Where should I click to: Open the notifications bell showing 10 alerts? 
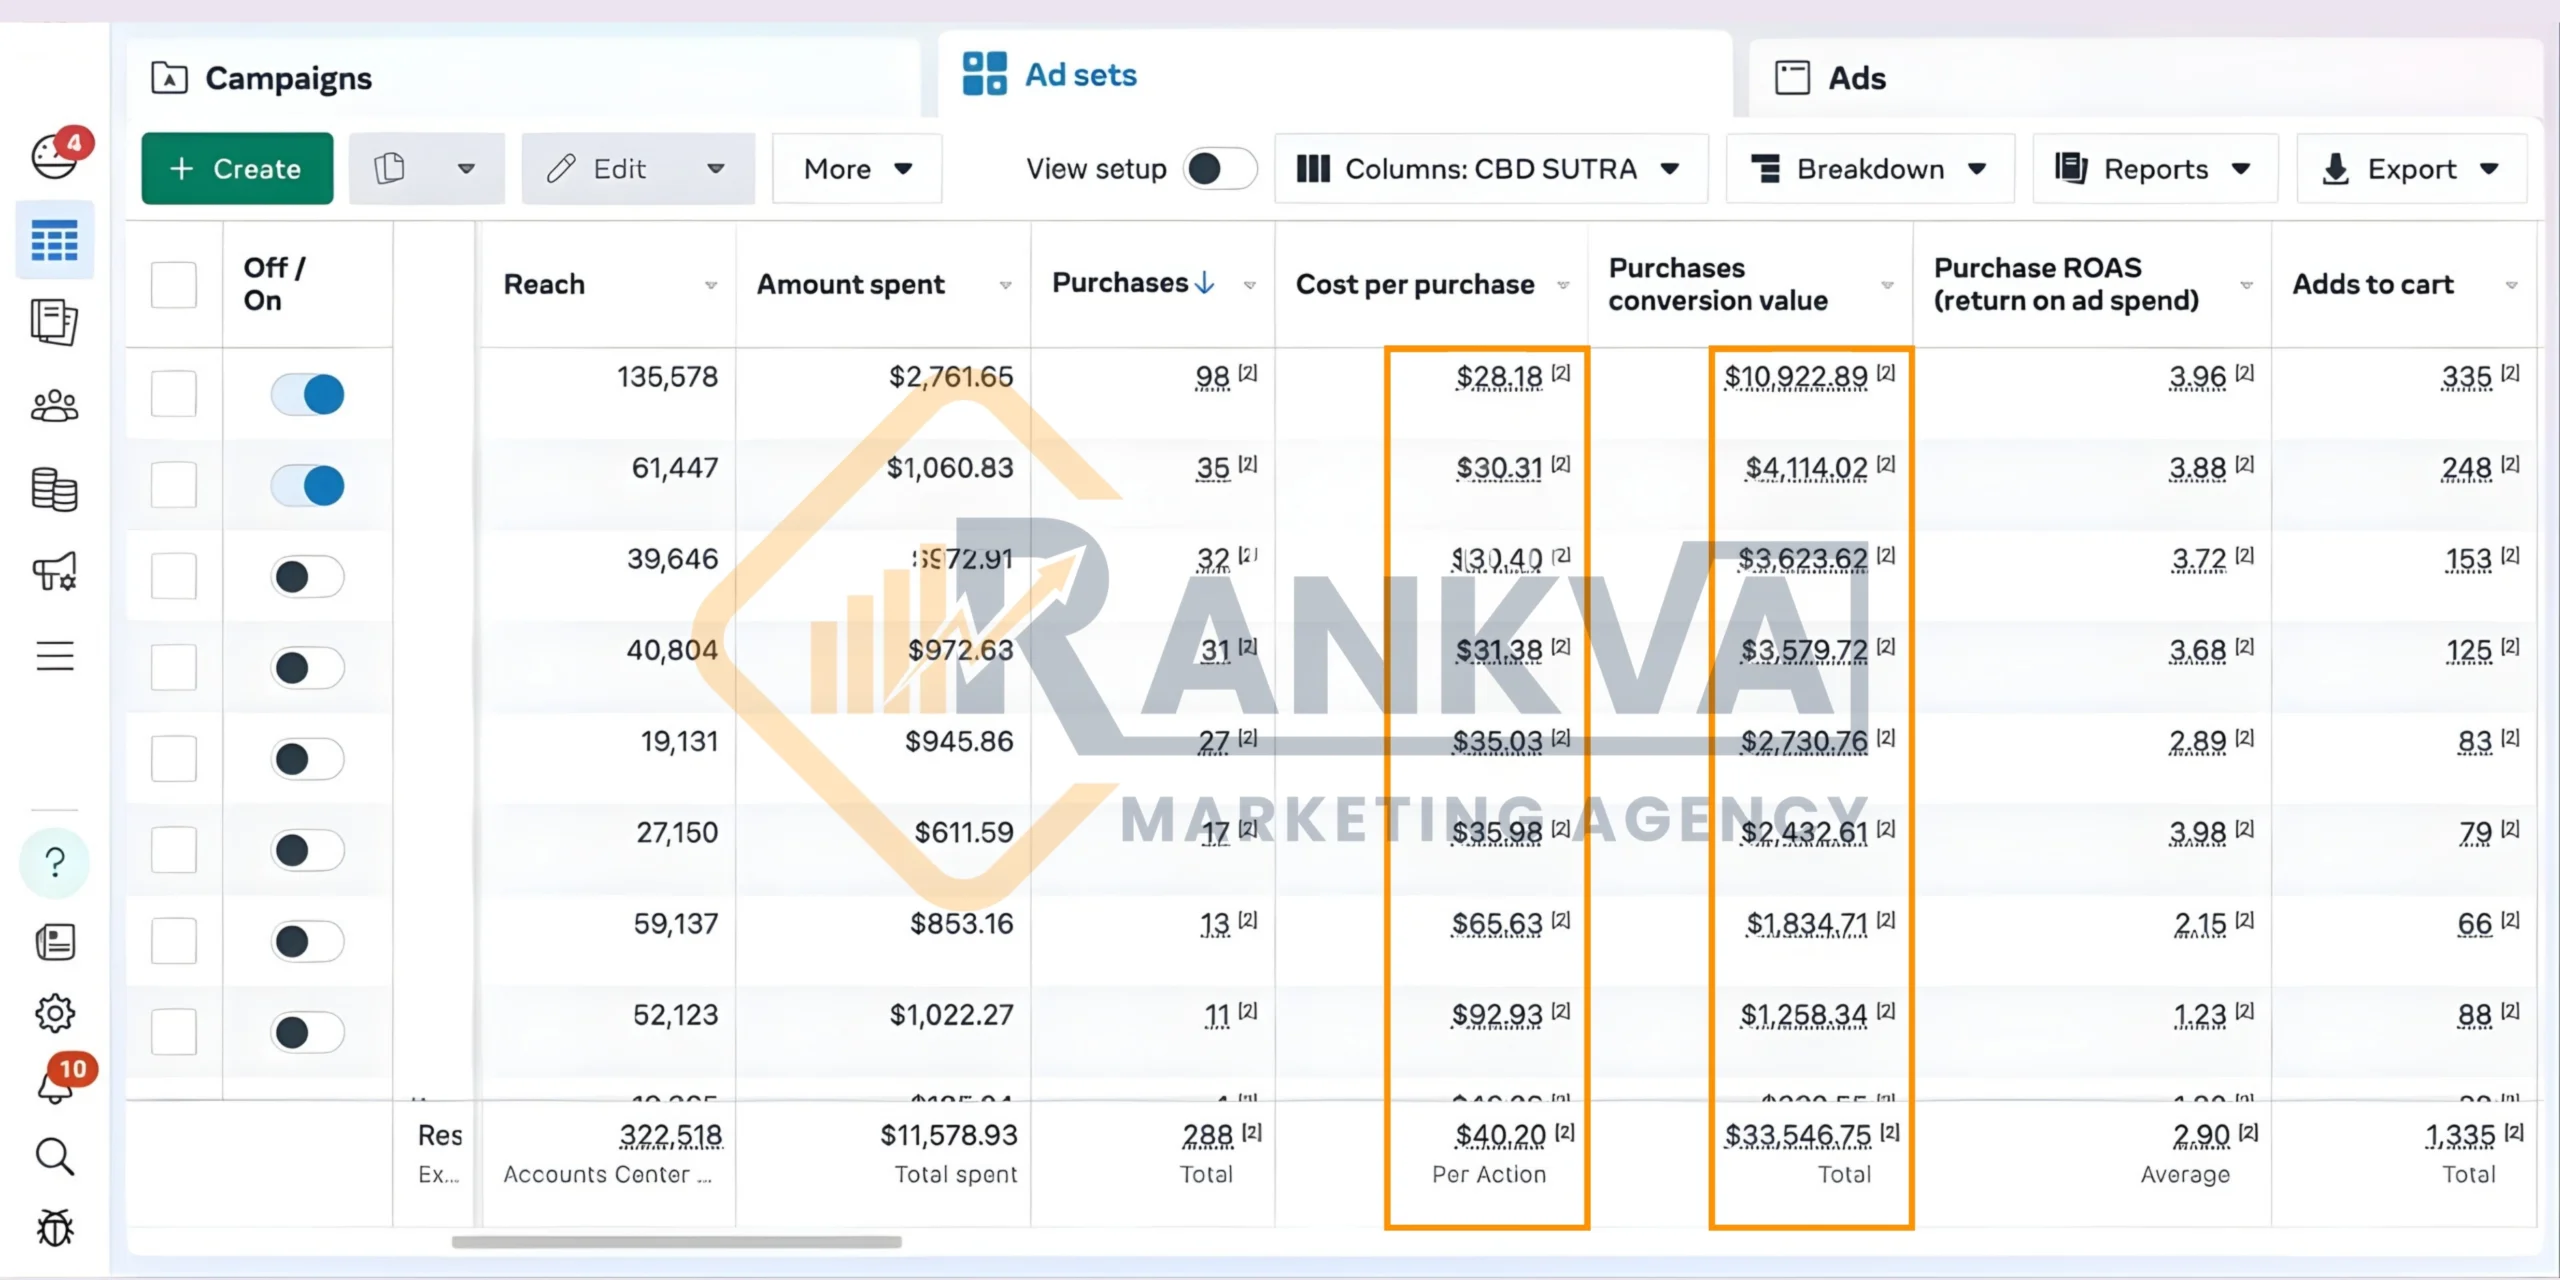55,1085
